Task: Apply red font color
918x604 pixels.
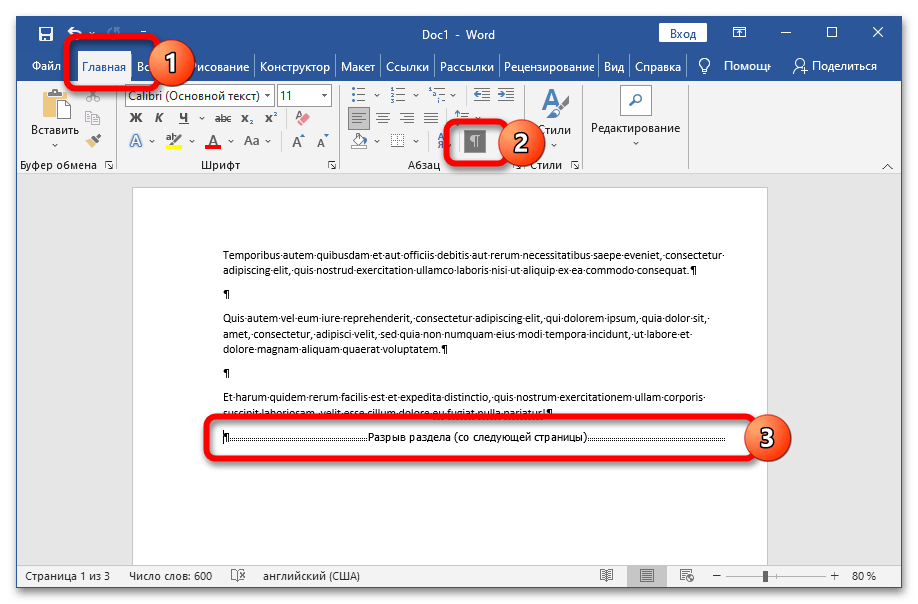Action: 213,141
